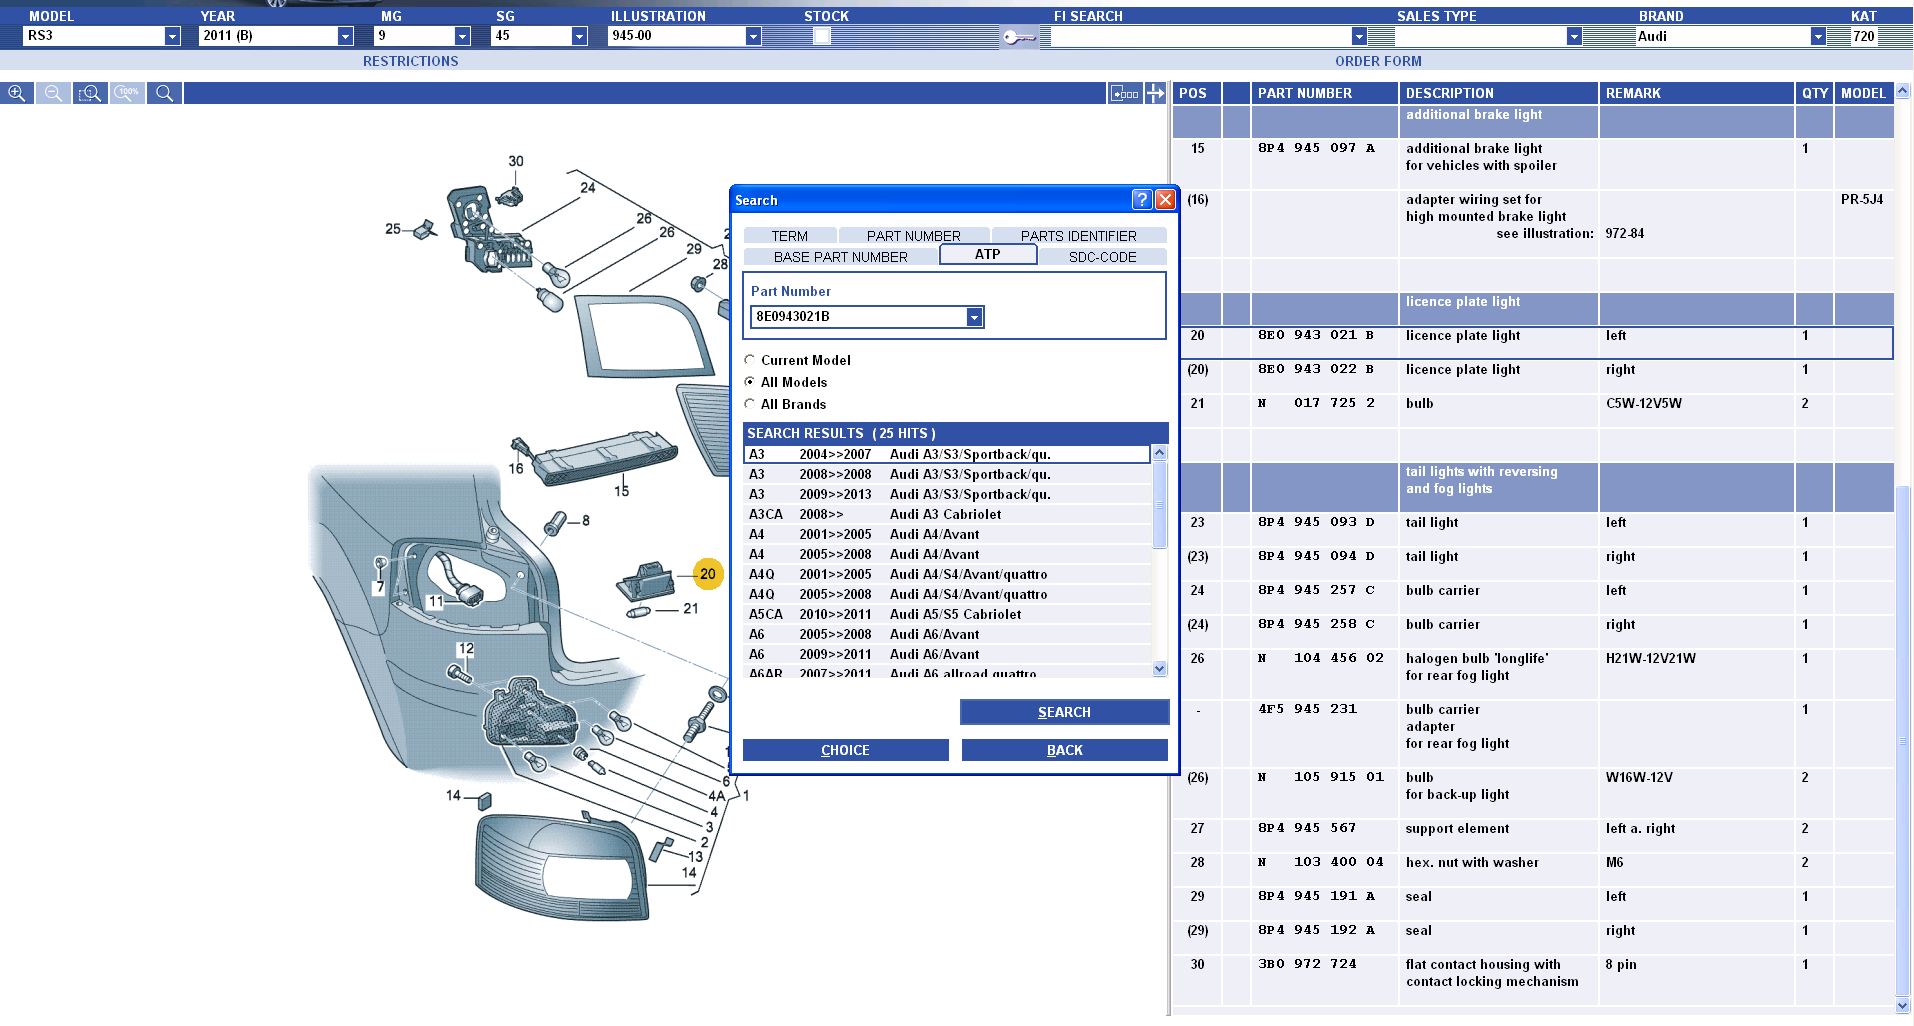
Task: Click the zoom in magnifier icon
Action: (17, 93)
